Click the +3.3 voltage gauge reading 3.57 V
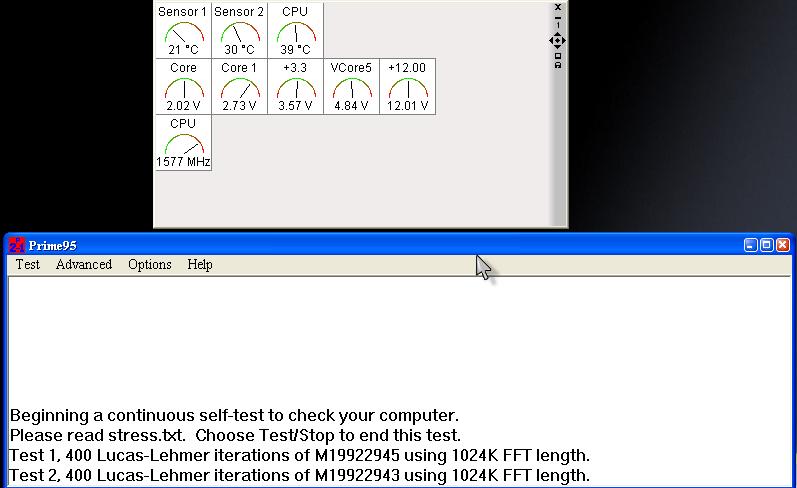Viewport: 797px width, 488px height. coord(295,86)
